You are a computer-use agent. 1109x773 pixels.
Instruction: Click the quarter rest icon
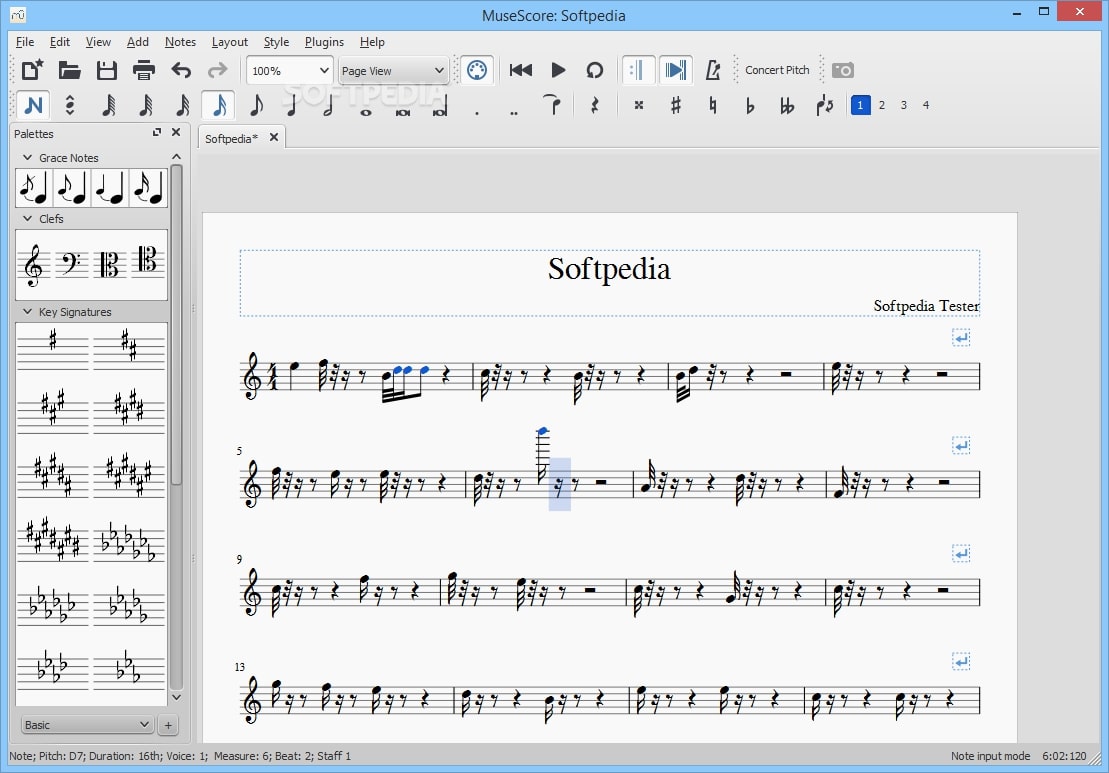(594, 105)
